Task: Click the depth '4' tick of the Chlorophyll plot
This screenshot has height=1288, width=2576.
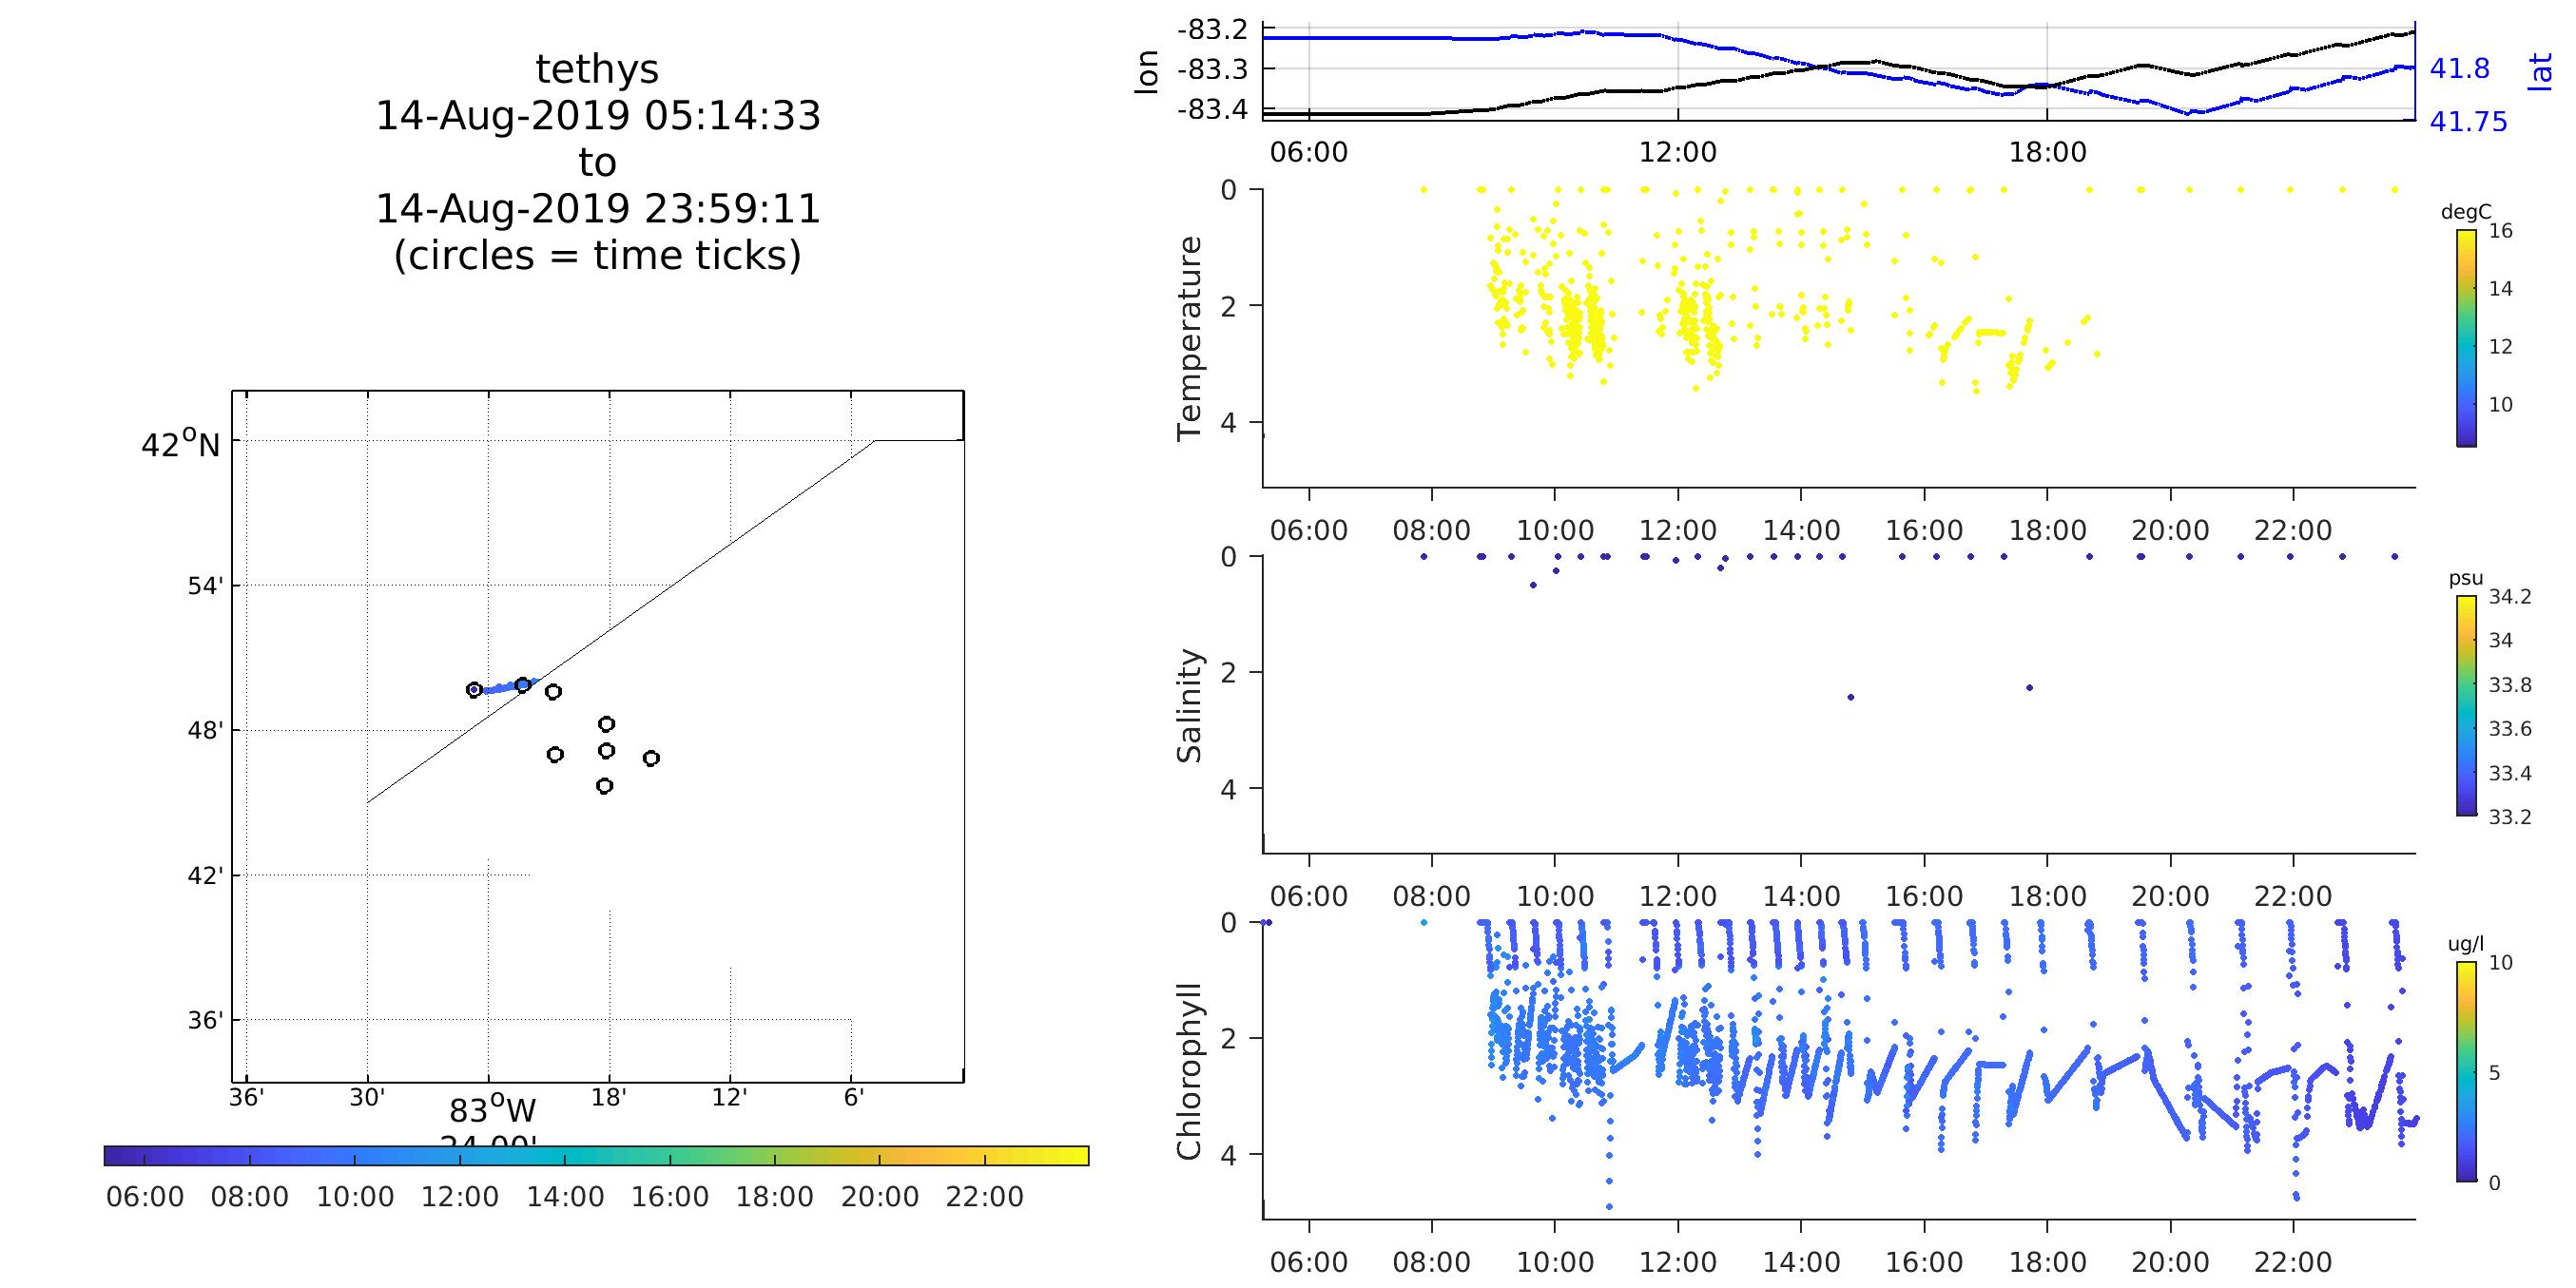Action: pyautogui.click(x=1228, y=1155)
